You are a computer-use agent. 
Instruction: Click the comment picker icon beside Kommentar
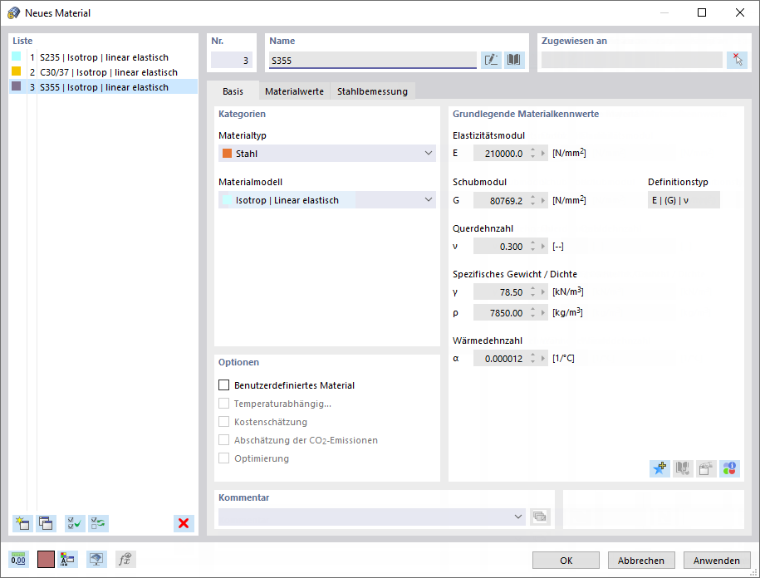pos(539,516)
